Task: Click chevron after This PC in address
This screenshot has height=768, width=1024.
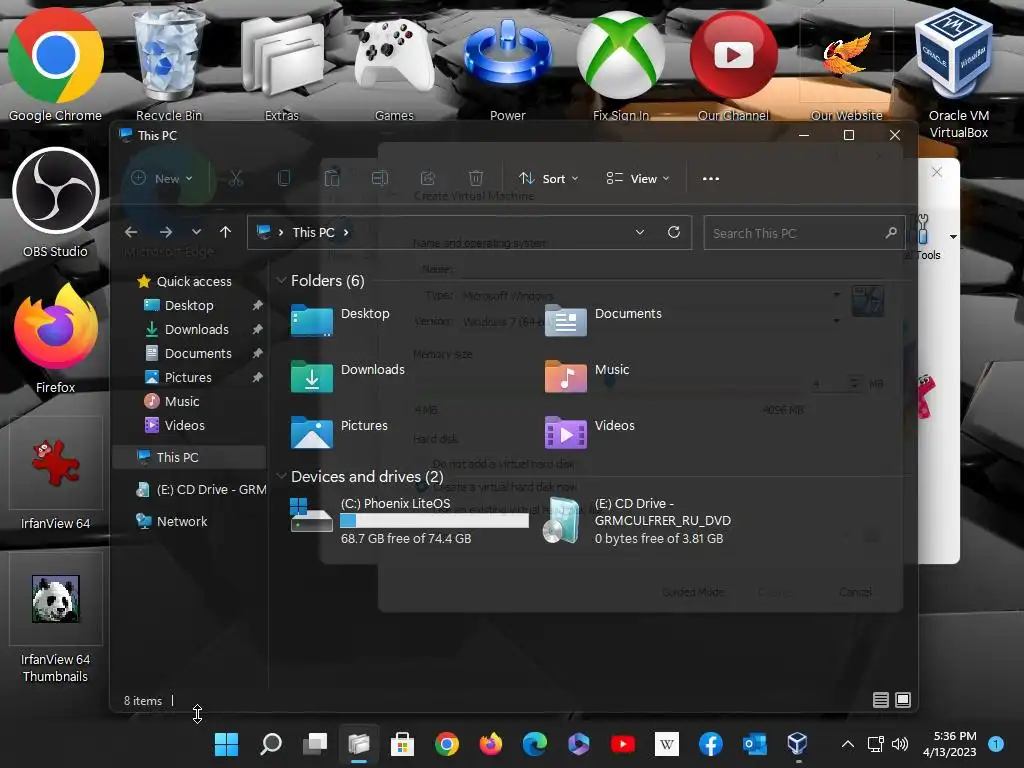Action: [346, 232]
